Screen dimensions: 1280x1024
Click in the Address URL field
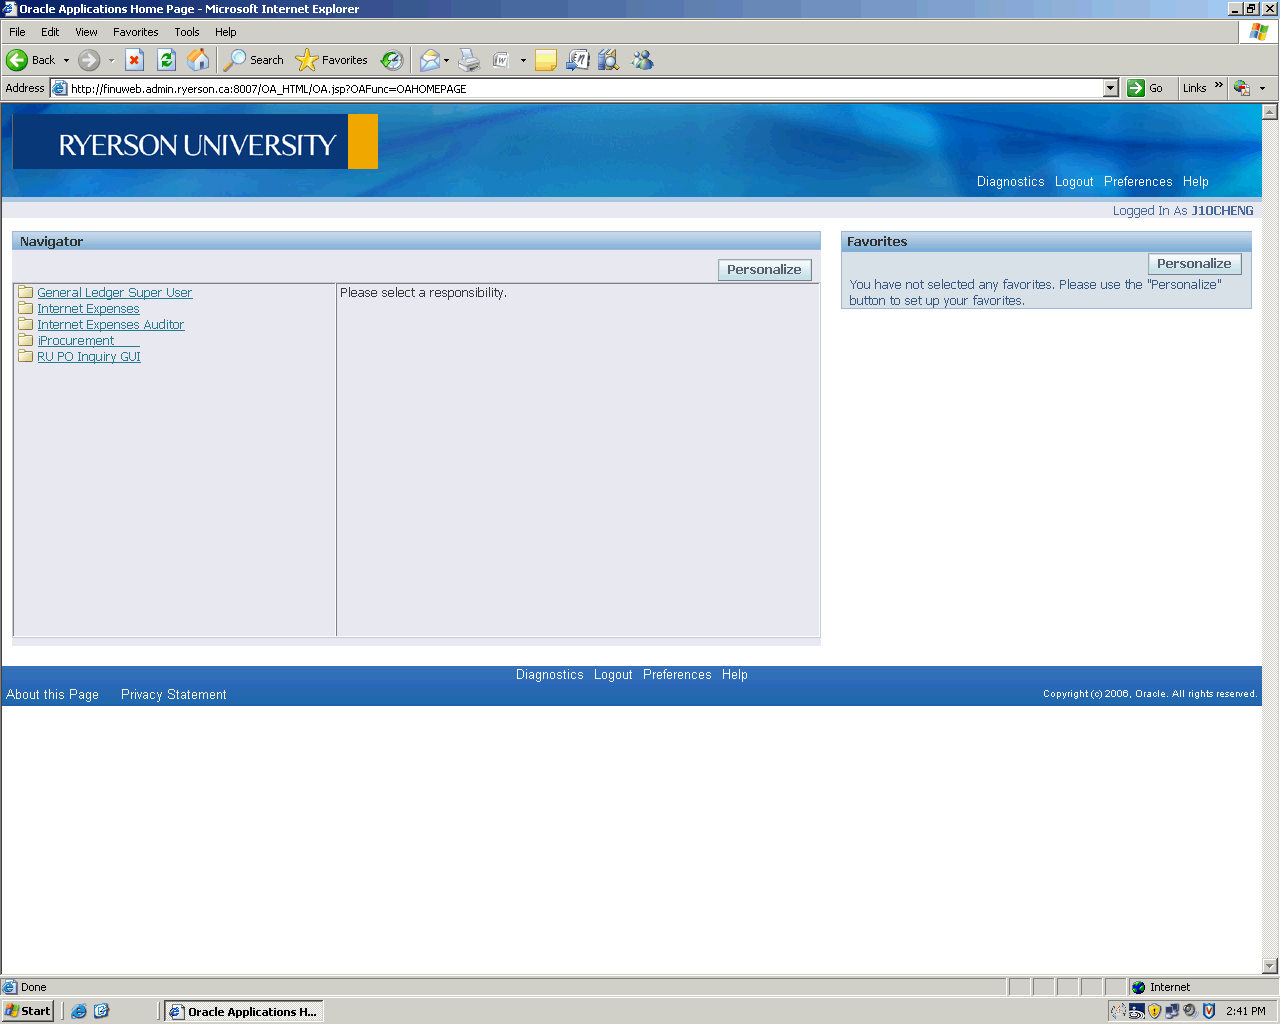pos(580,88)
